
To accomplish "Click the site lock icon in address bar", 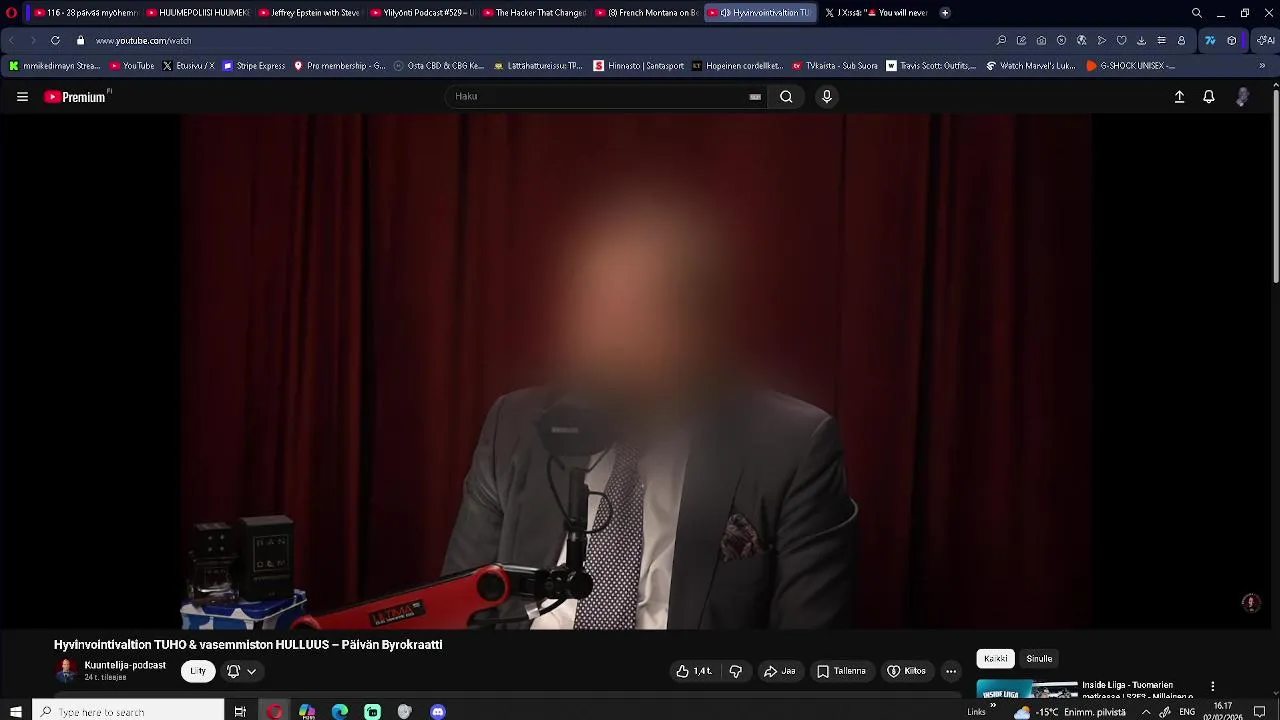I will [80, 40].
